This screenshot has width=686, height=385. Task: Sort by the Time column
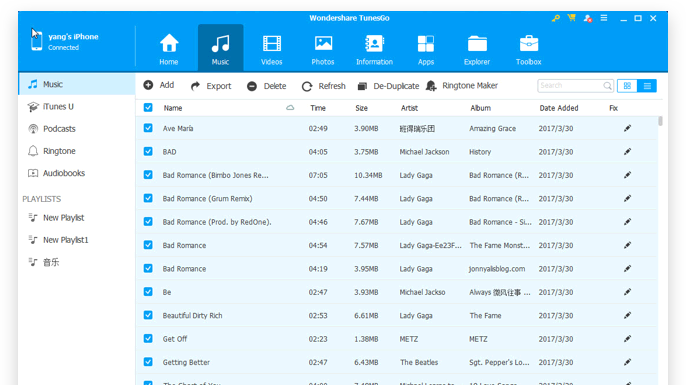point(318,108)
